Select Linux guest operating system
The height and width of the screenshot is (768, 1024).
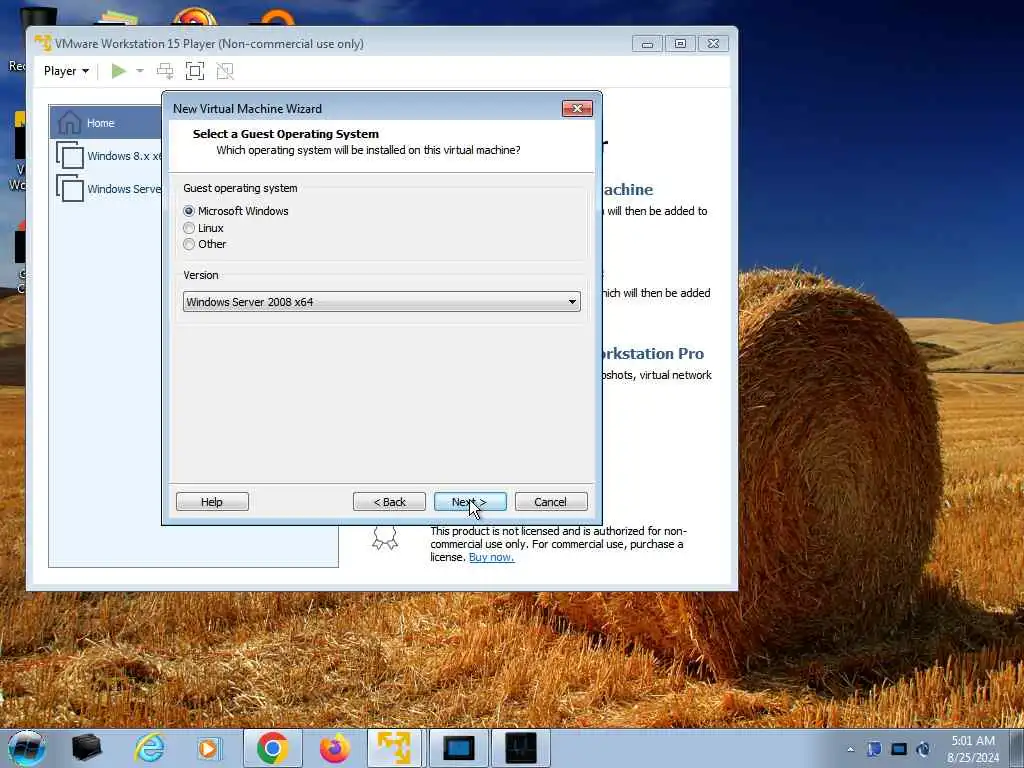[189, 228]
